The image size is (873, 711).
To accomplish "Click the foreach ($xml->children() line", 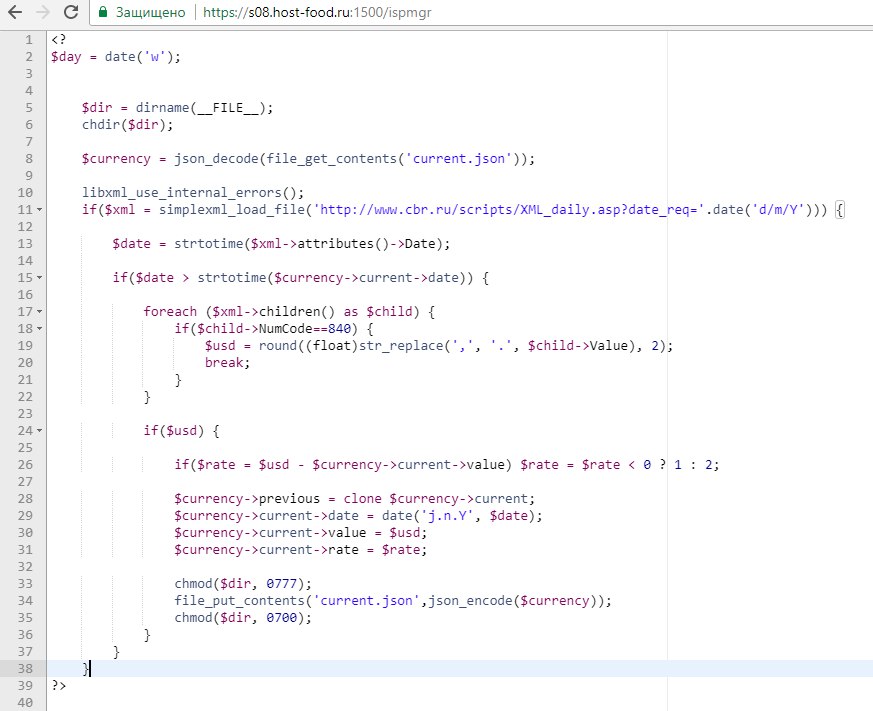I will (289, 312).
